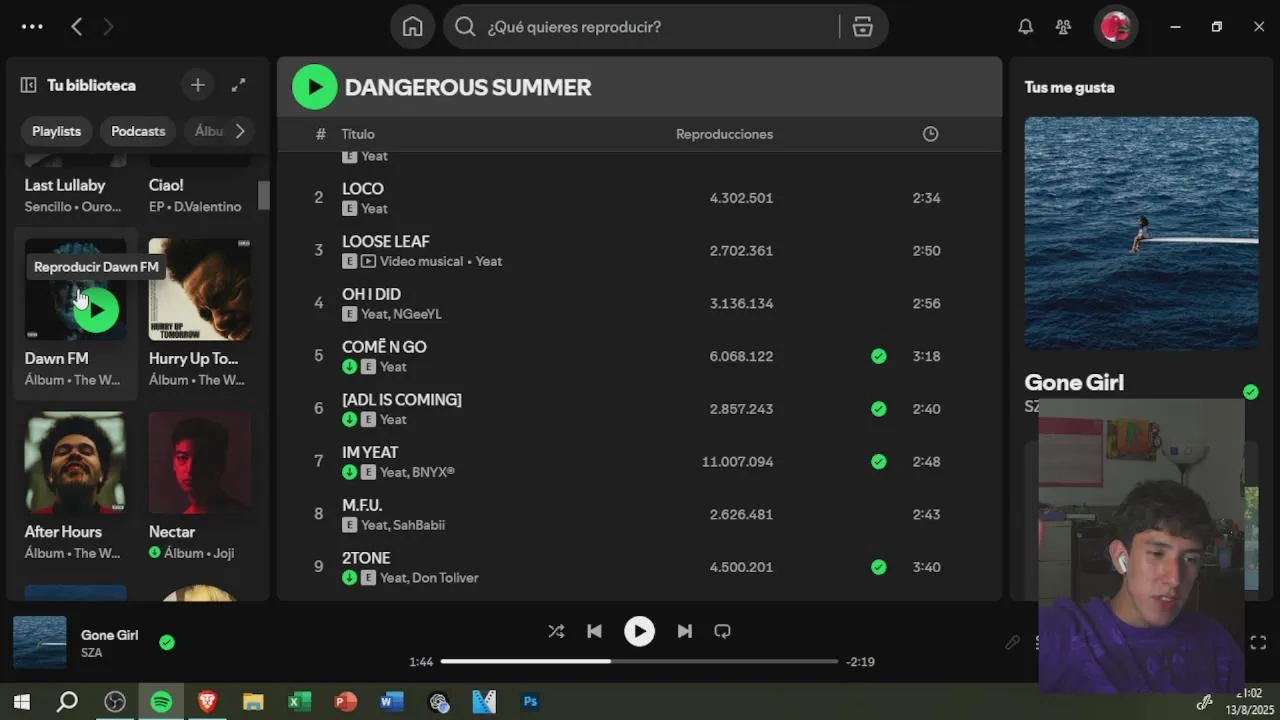Viewport: 1280px width, 720px height.
Task: Open artist link SahBabii
Action: 418,525
